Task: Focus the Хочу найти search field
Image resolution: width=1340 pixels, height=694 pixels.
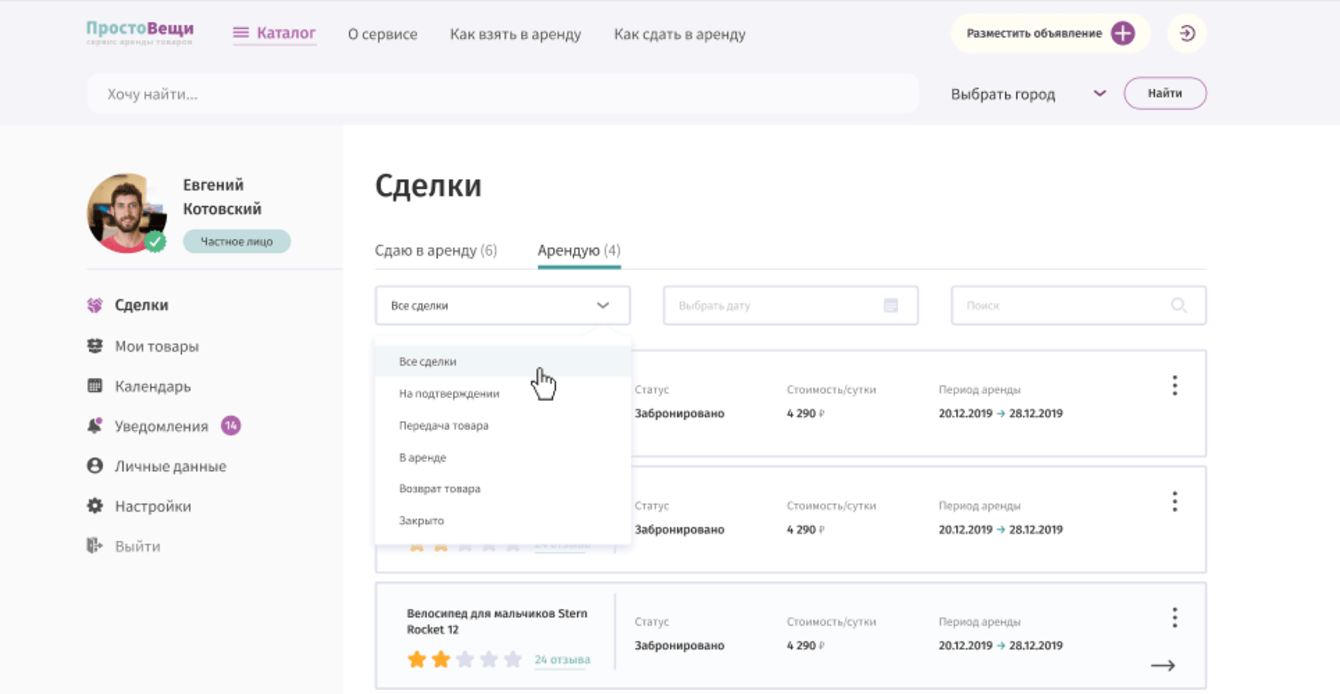Action: [x=503, y=94]
